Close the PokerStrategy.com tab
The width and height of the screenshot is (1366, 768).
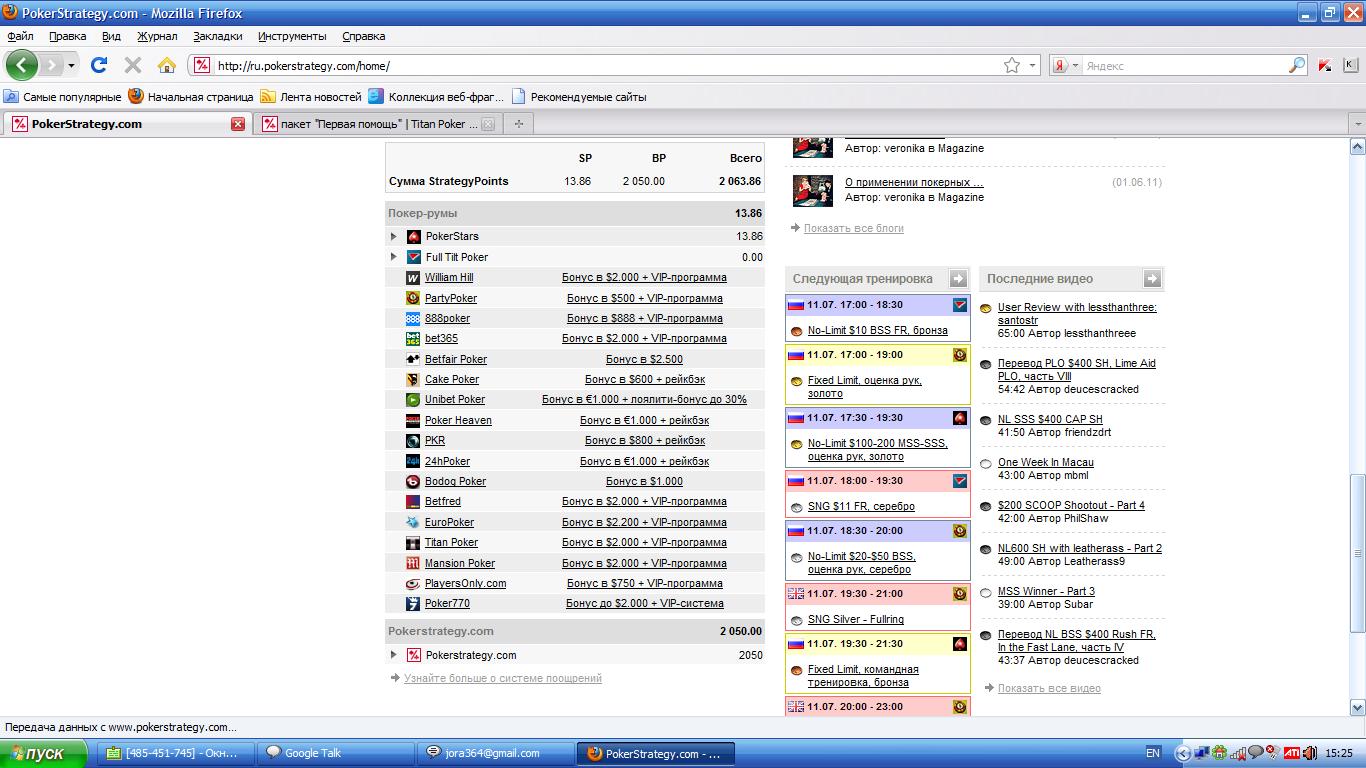pyautogui.click(x=238, y=124)
